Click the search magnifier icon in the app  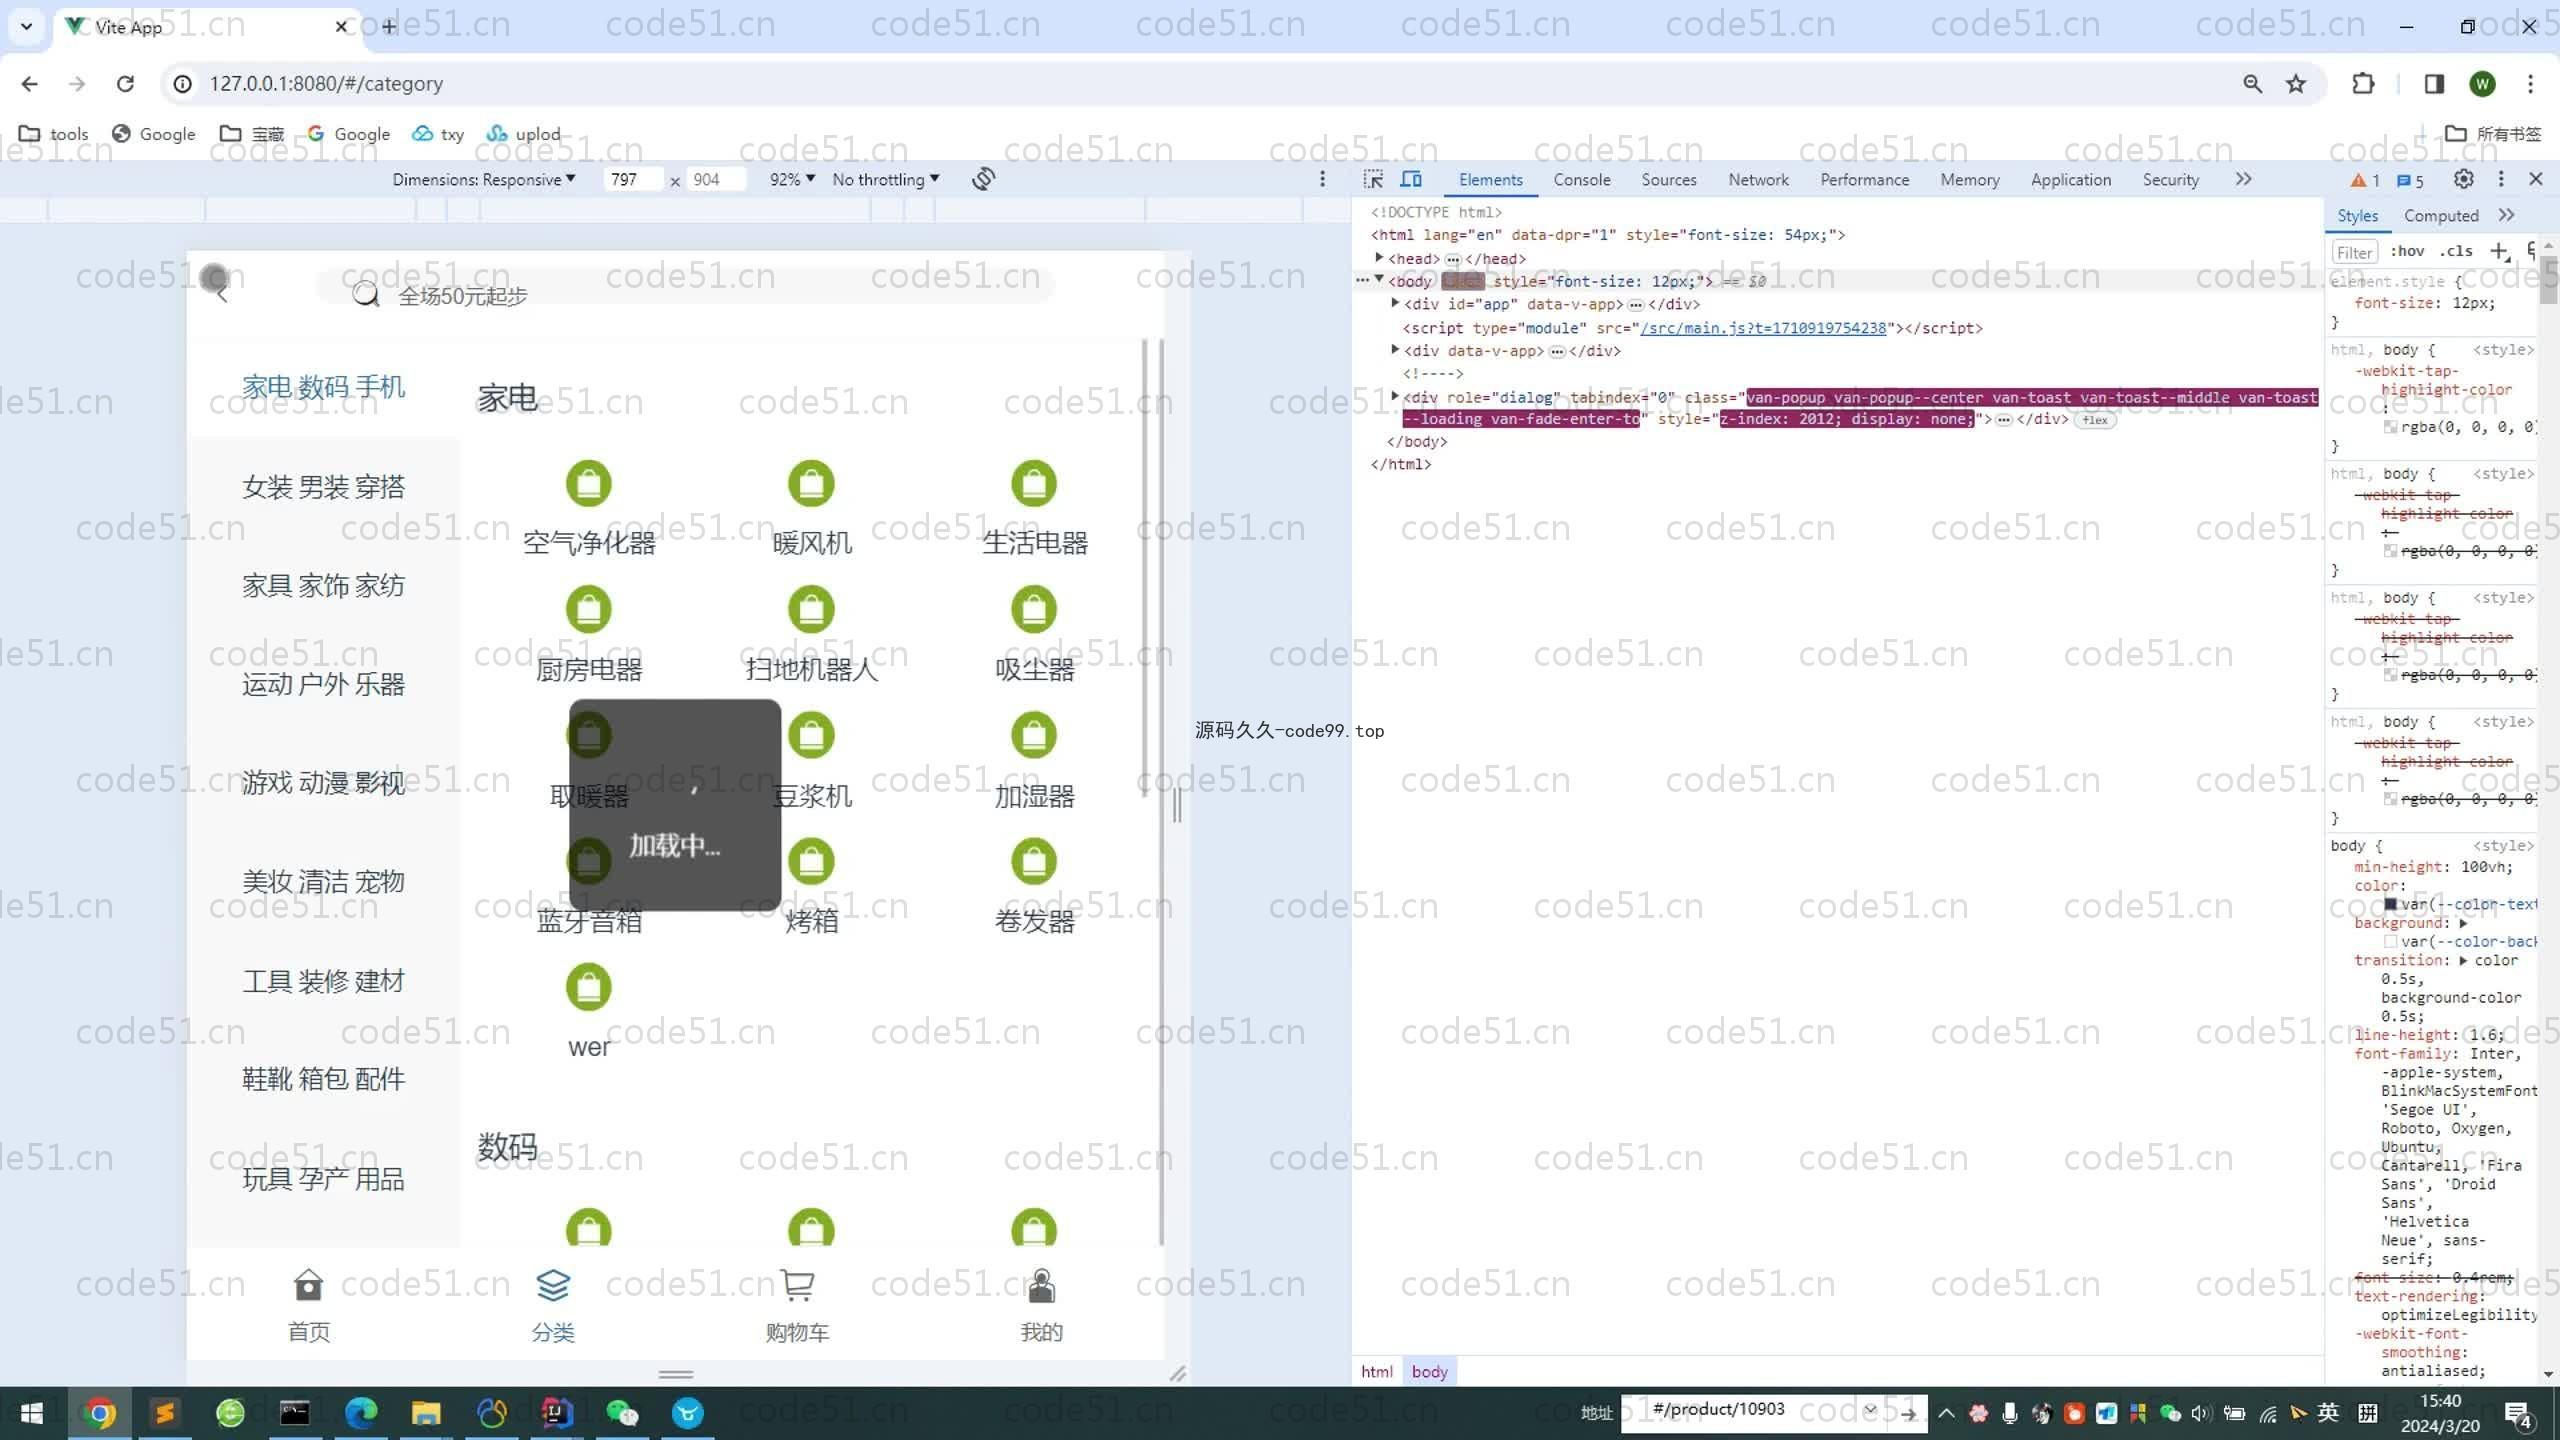coord(366,294)
